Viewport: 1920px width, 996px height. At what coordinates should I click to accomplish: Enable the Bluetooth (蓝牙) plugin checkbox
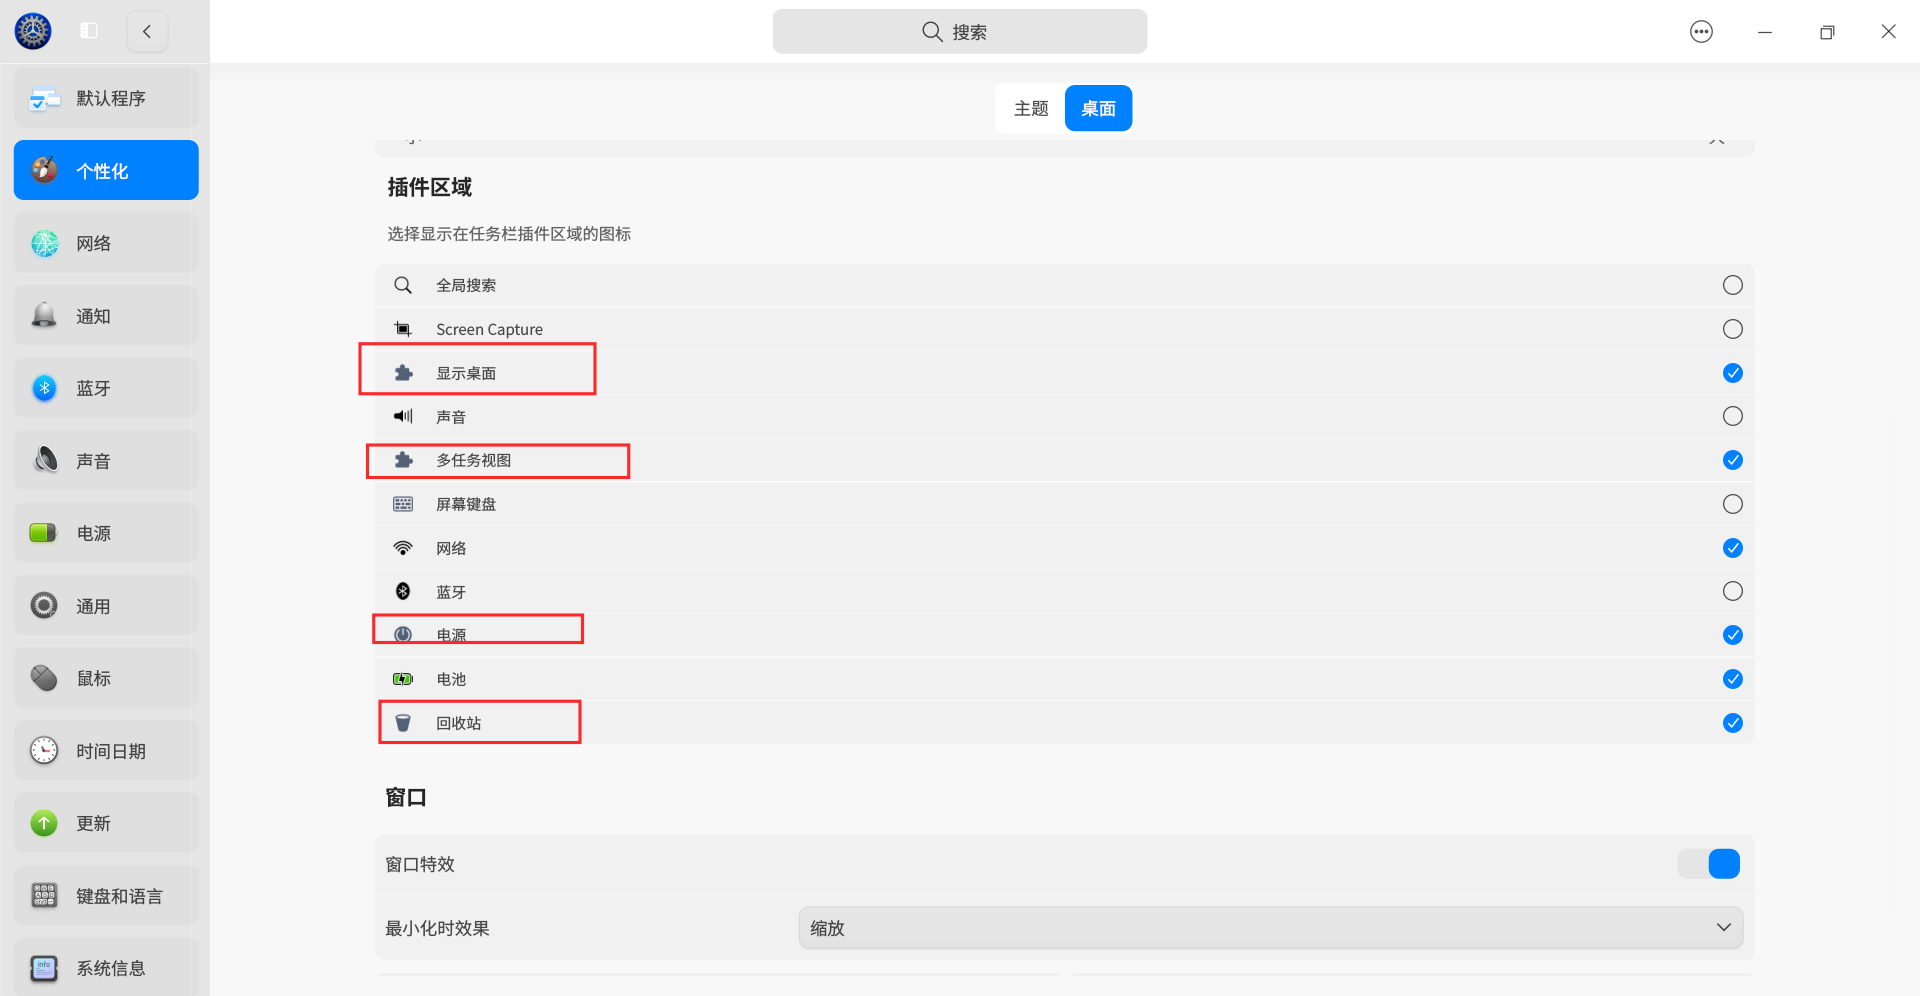[1733, 591]
